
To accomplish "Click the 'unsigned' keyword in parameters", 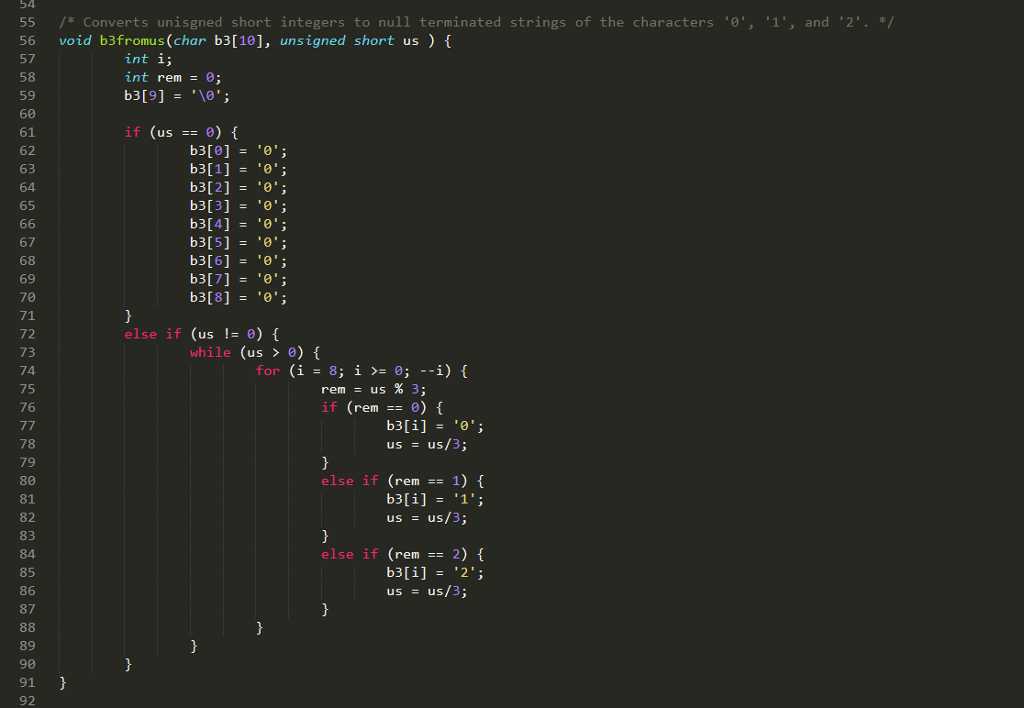I will click(x=312, y=40).
